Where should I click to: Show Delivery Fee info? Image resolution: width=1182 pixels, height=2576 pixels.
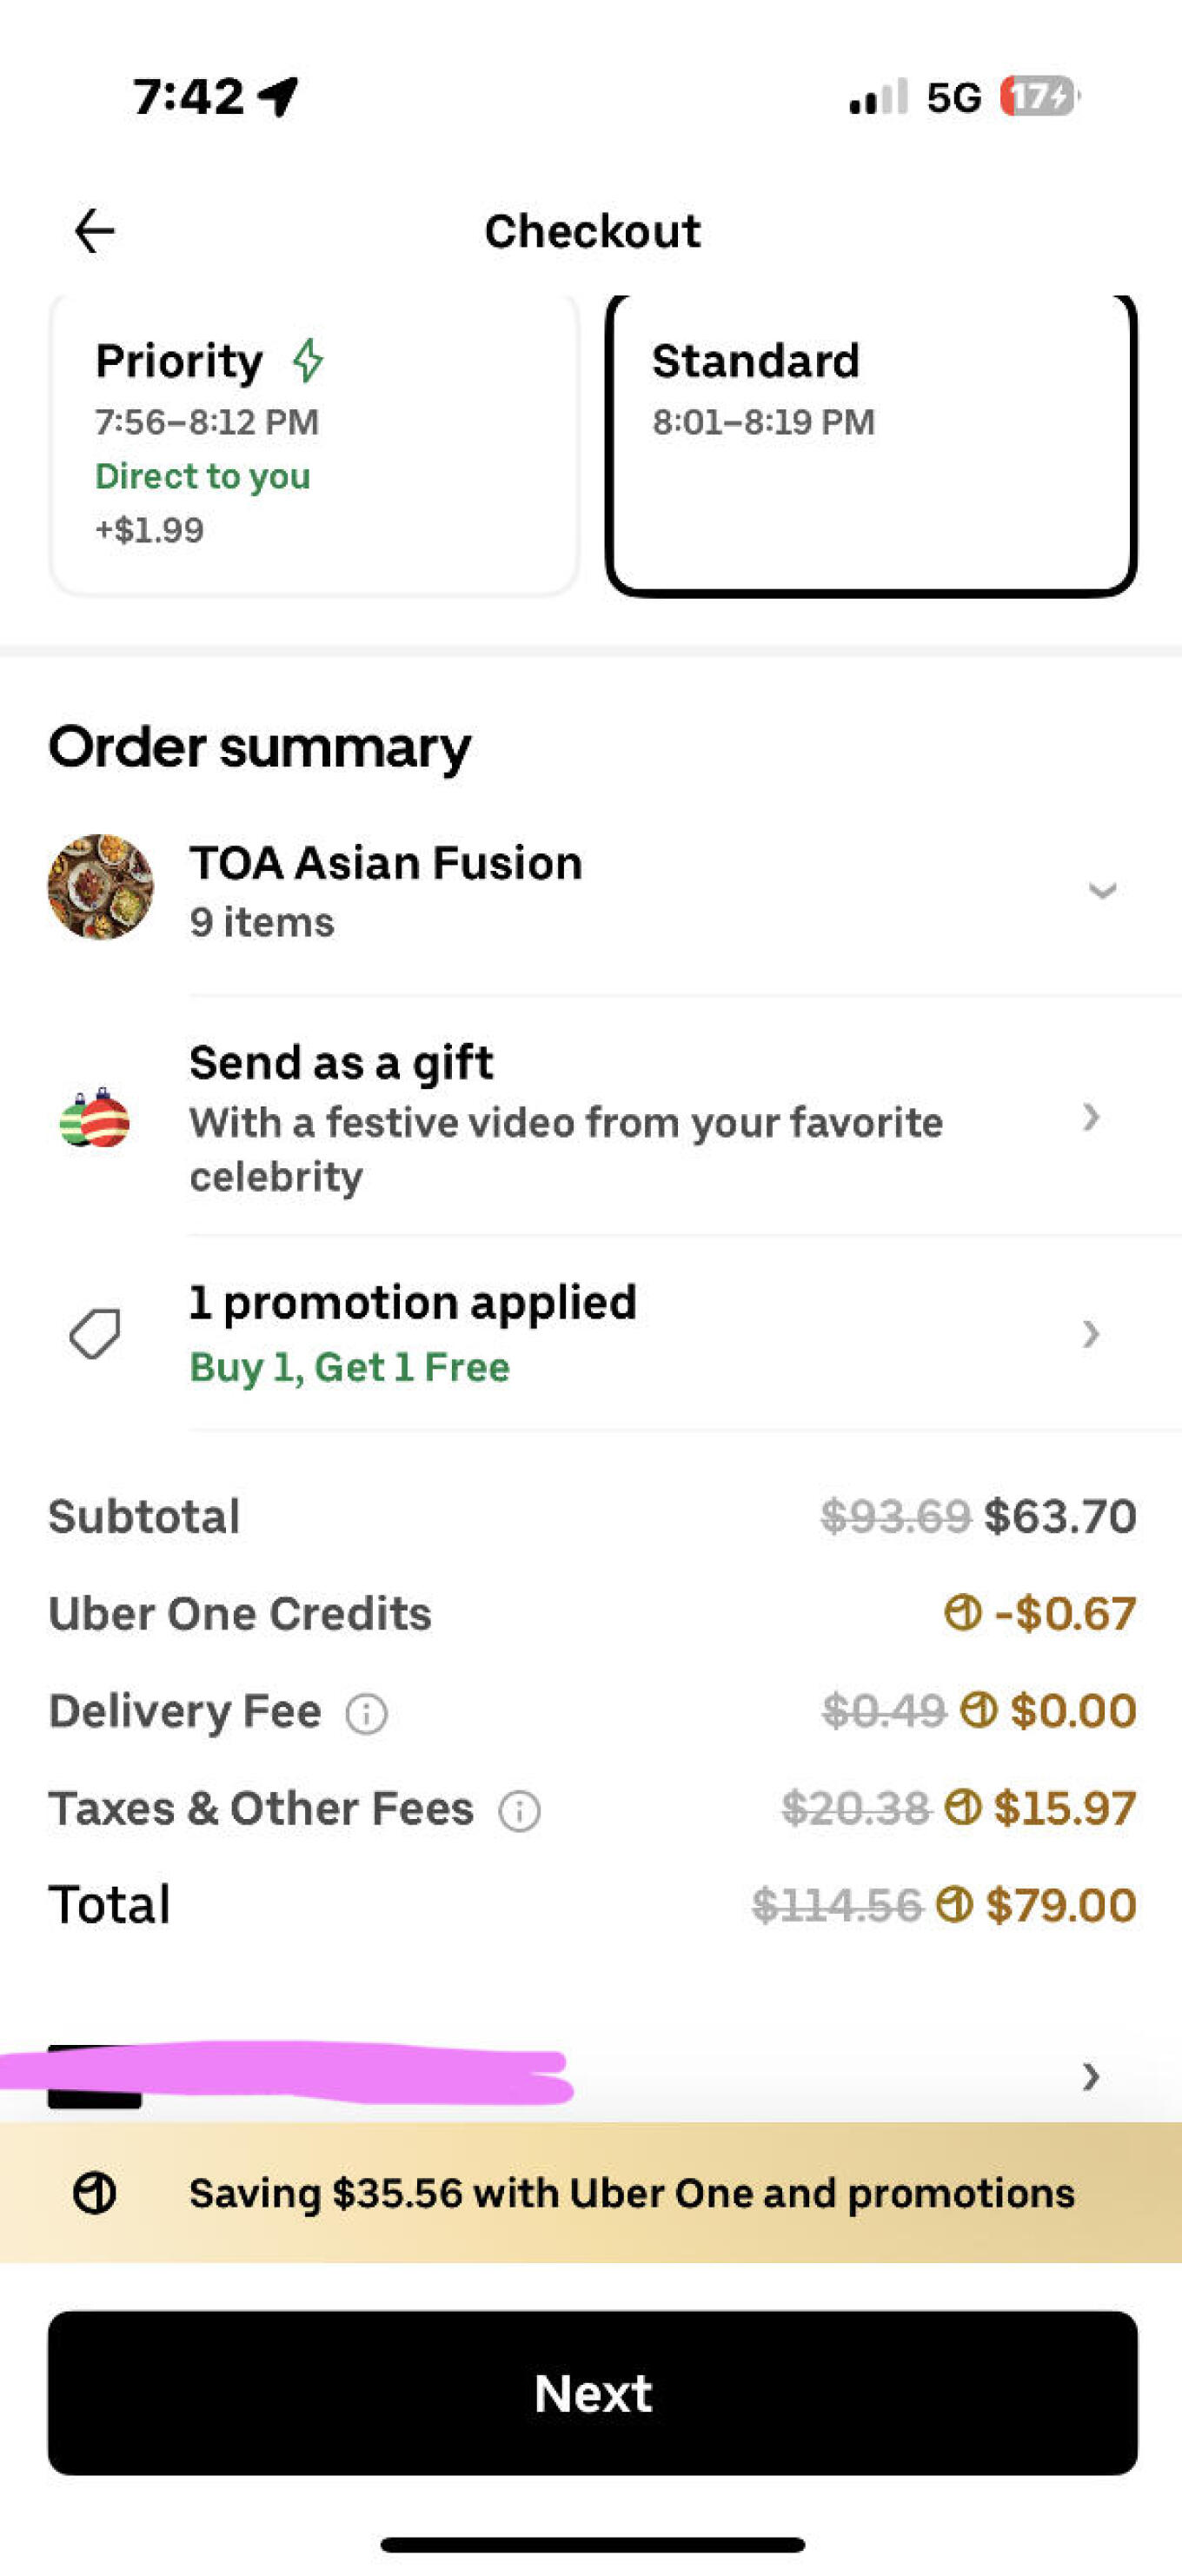[x=366, y=1714]
